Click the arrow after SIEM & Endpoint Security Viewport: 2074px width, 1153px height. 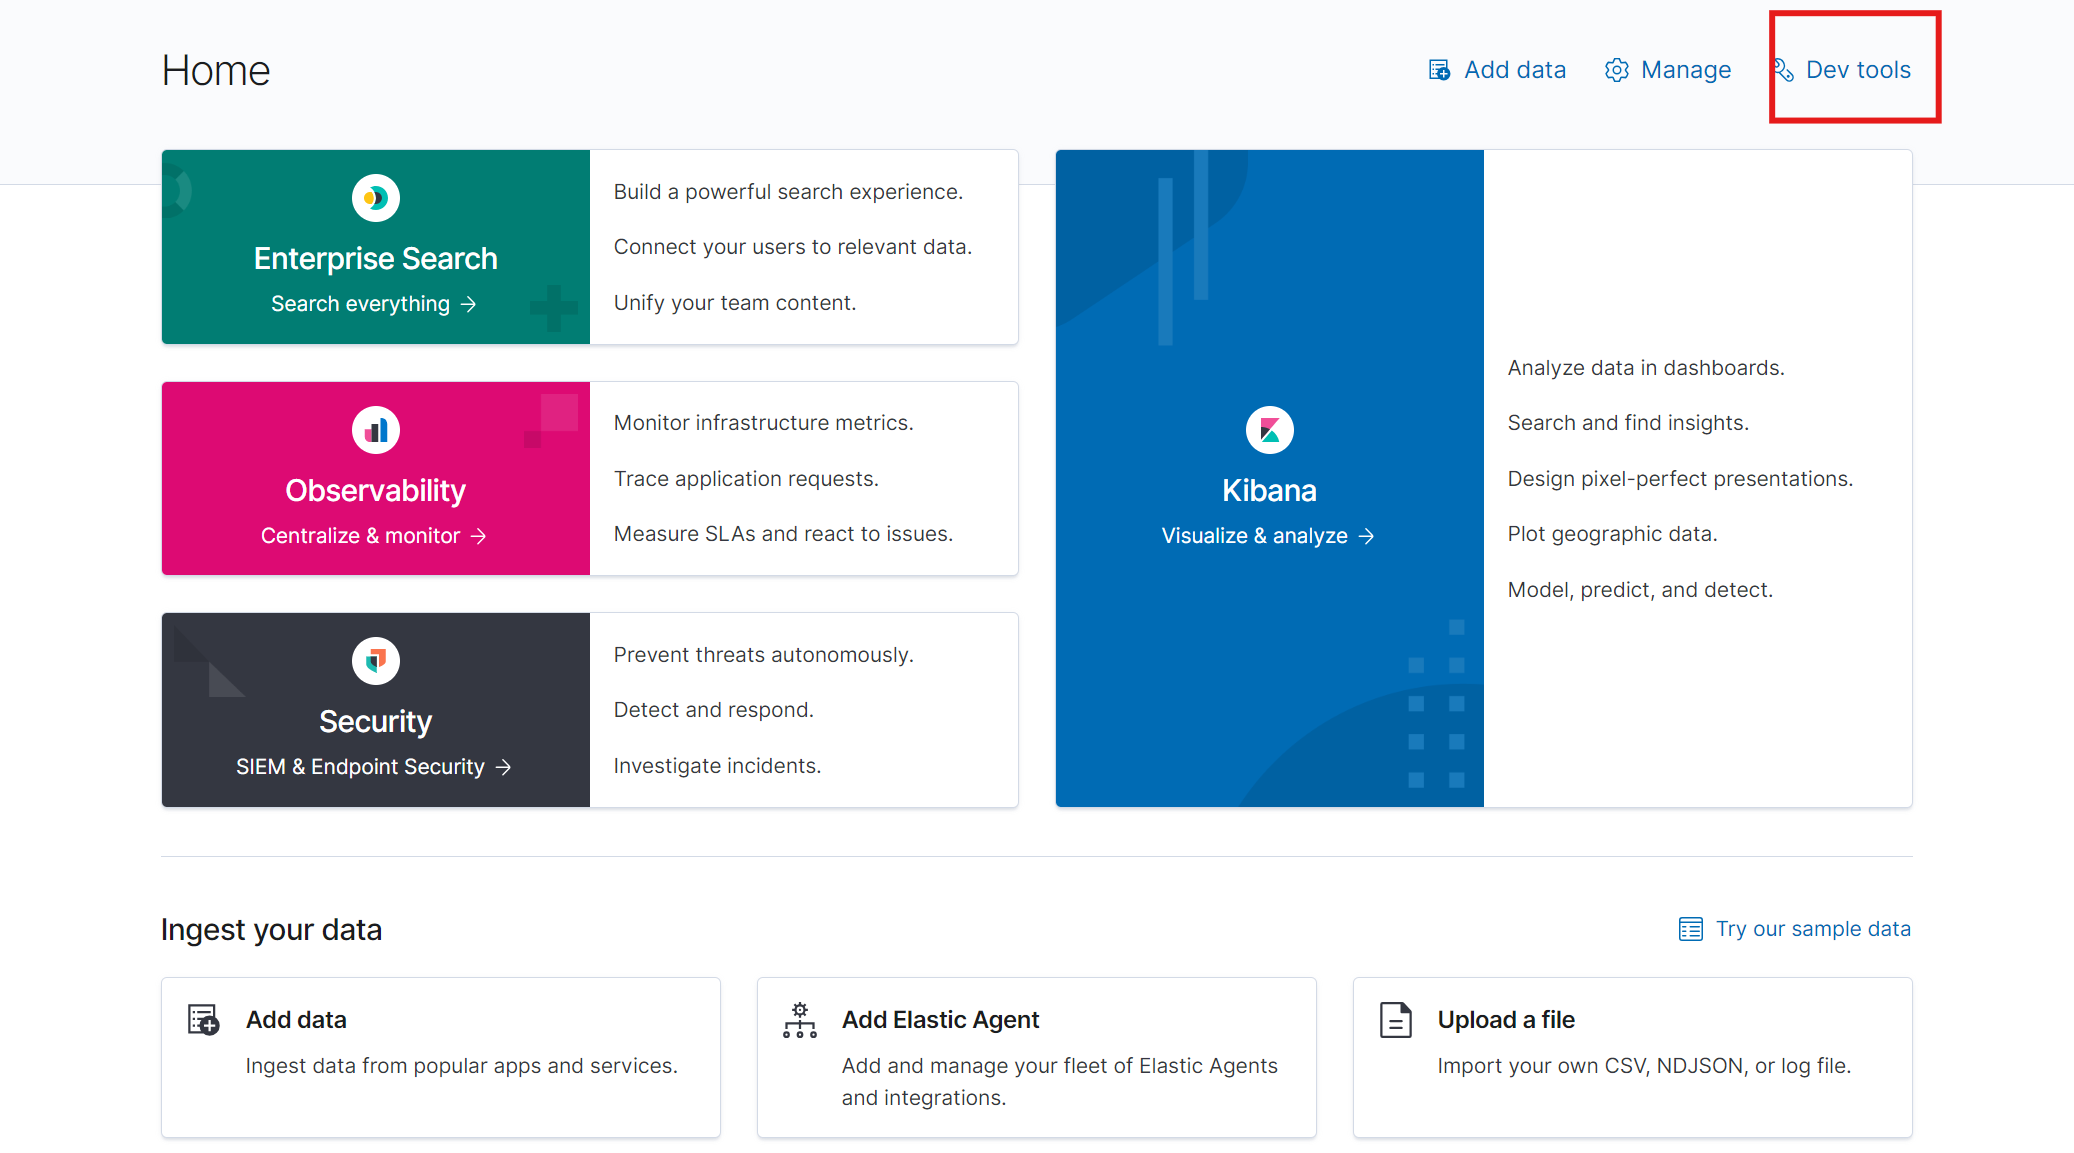503,767
